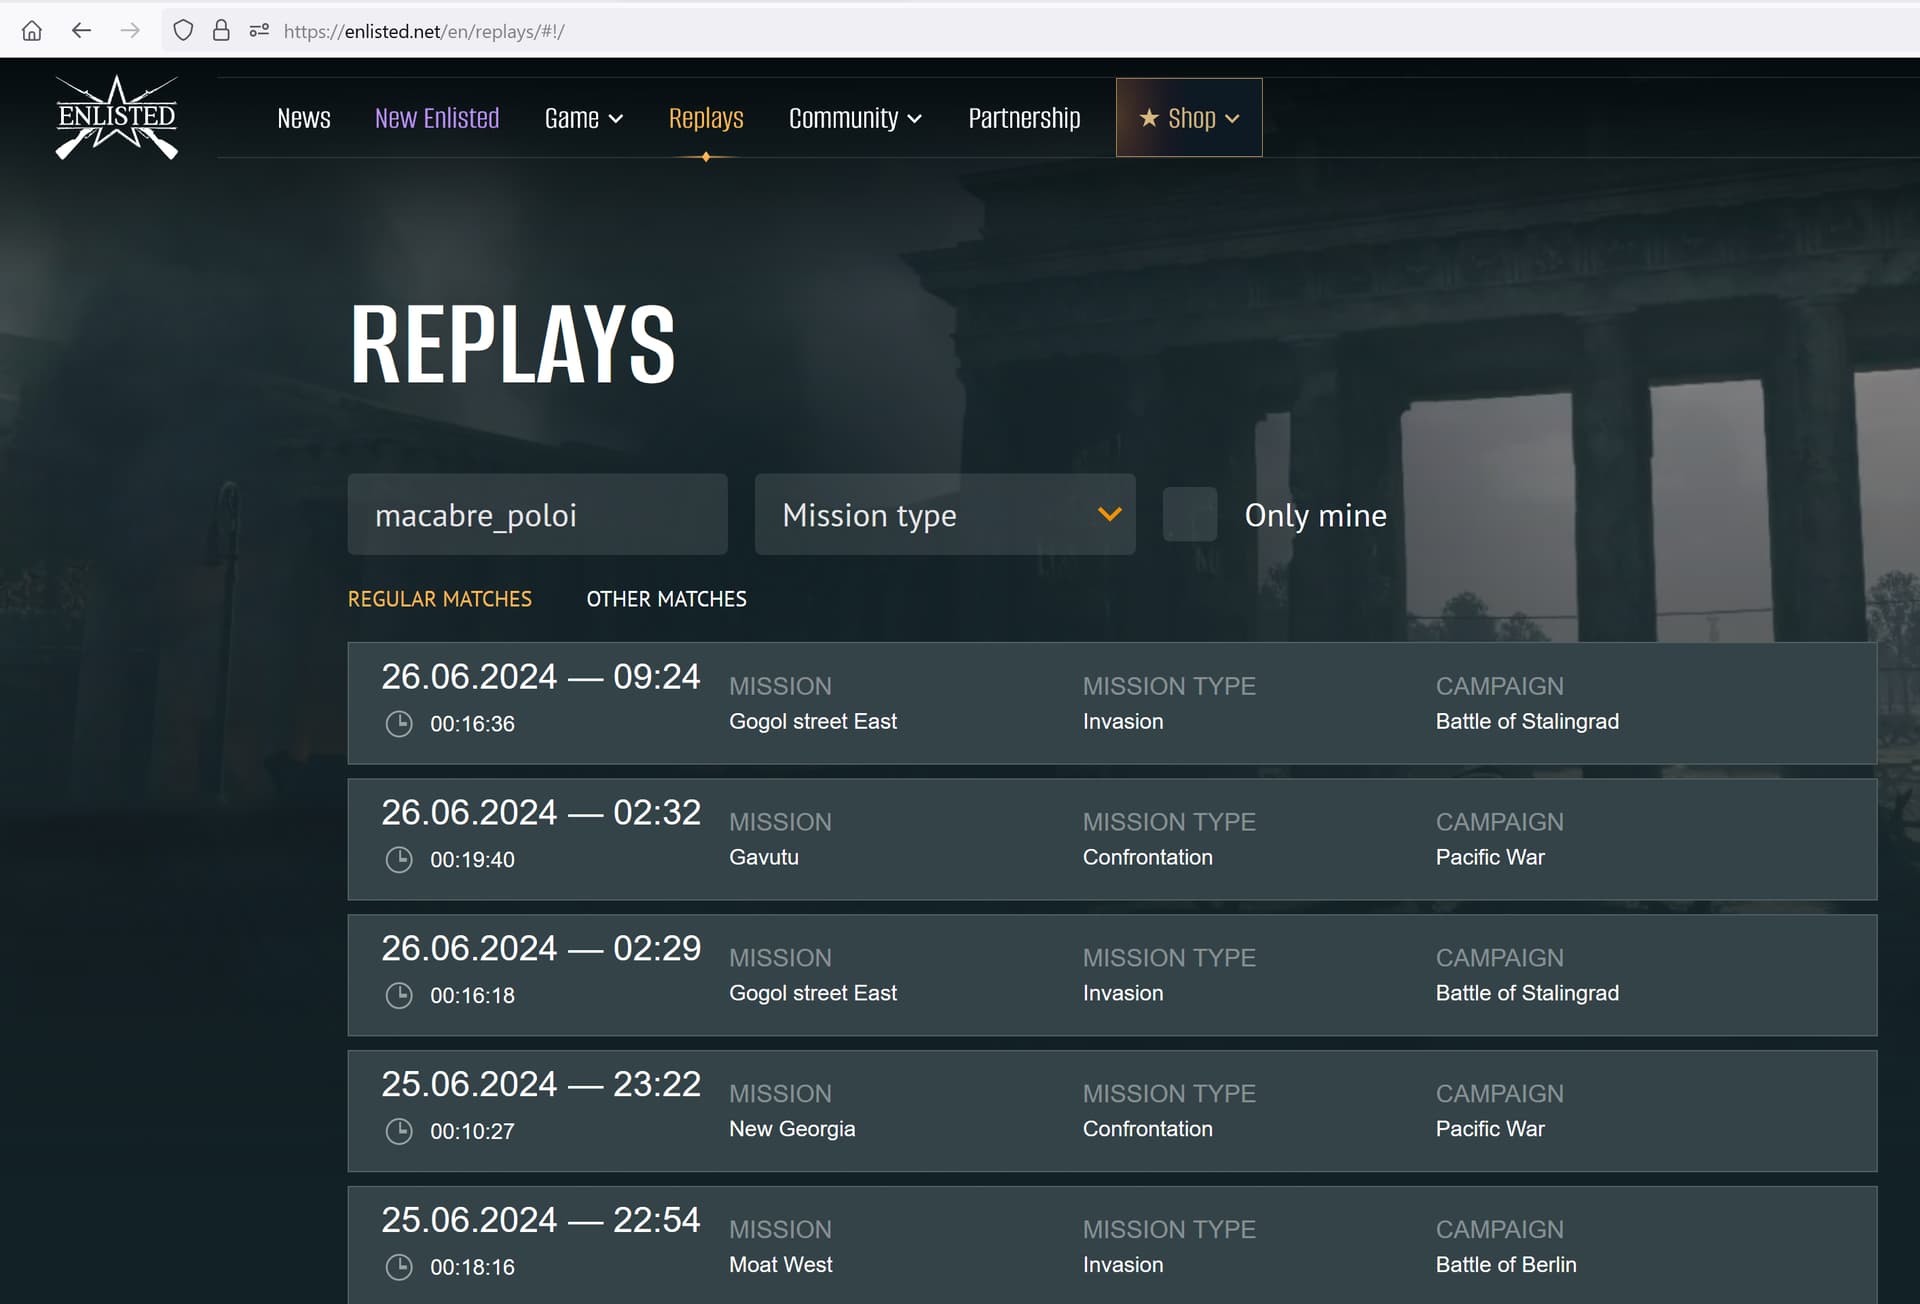This screenshot has height=1304, width=1920.
Task: Click the browser back arrow
Action: 81,30
